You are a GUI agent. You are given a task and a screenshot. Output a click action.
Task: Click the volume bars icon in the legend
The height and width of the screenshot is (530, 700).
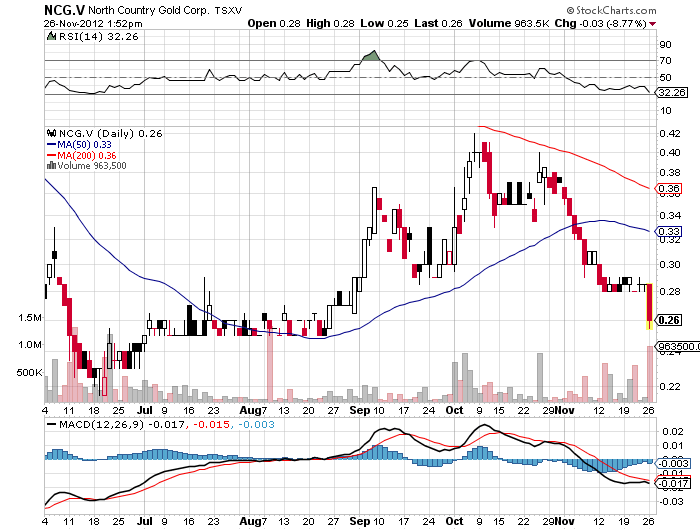[51, 166]
